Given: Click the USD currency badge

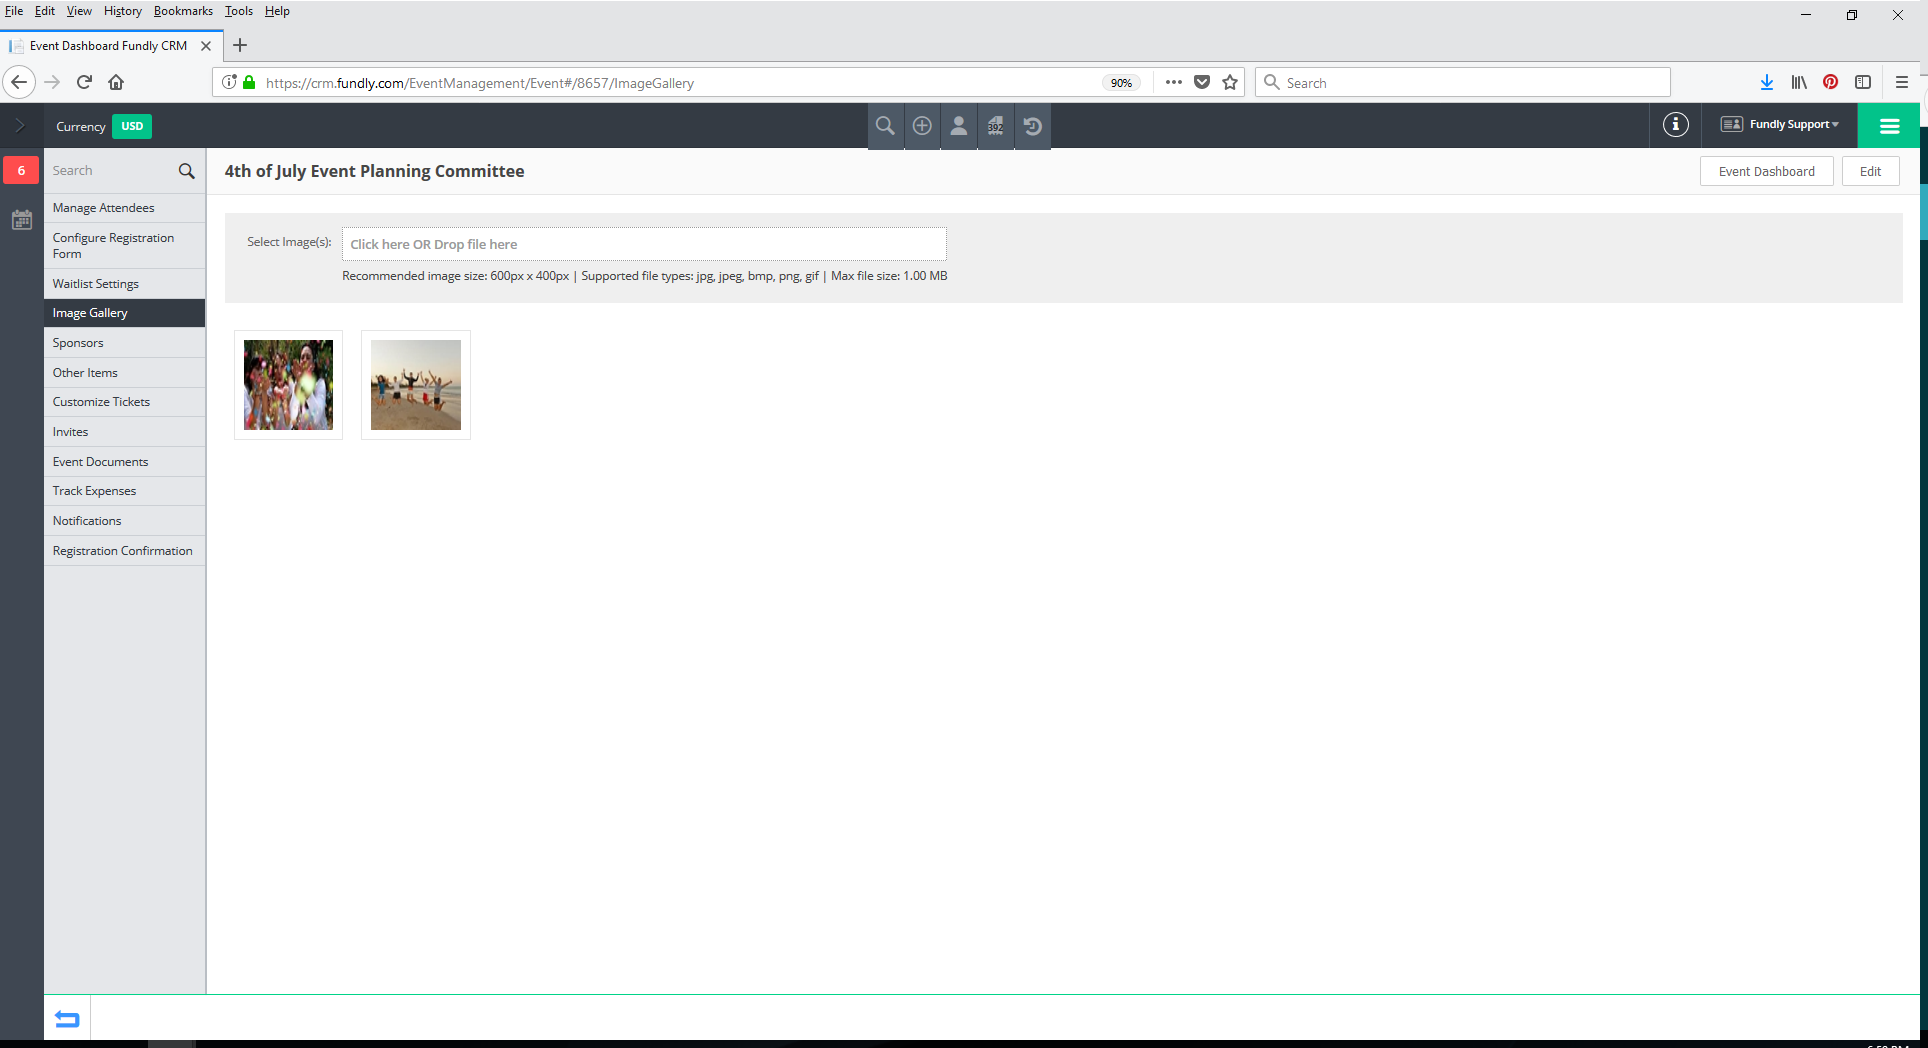Looking at the screenshot, I should (132, 126).
